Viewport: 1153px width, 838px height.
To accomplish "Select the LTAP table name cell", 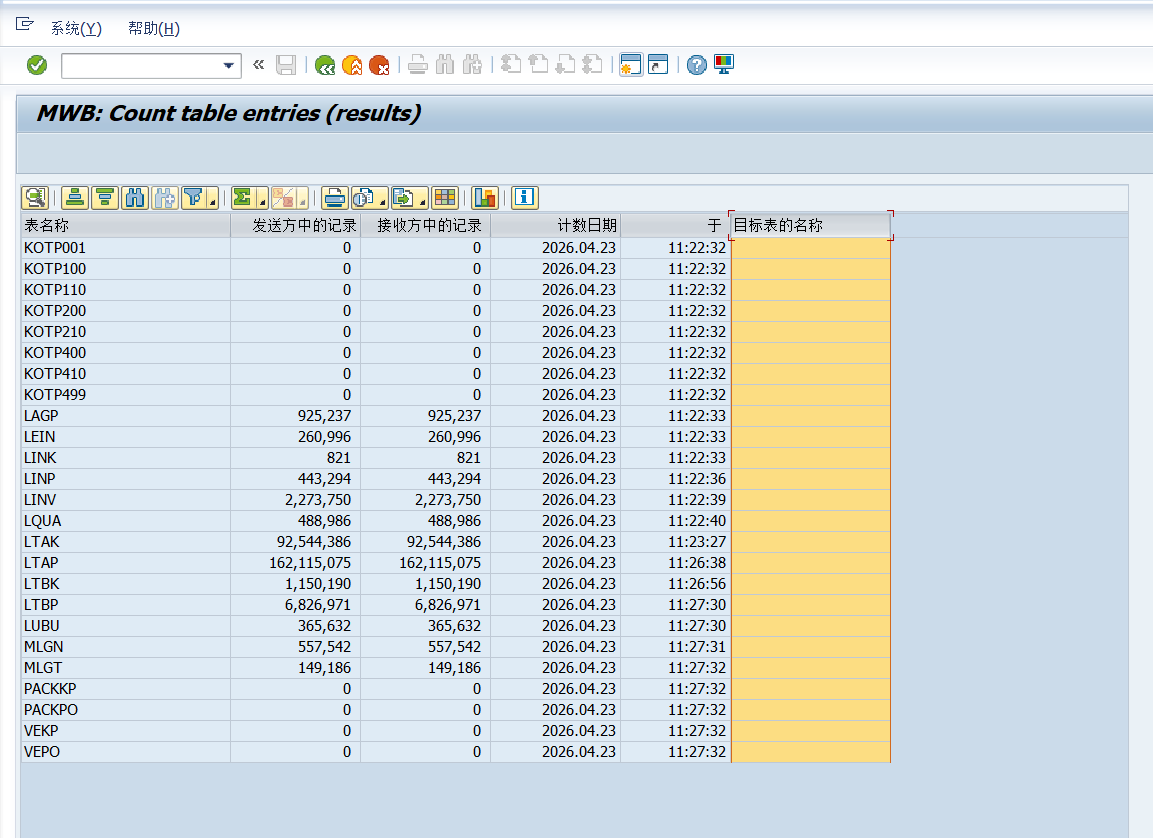I will click(126, 563).
